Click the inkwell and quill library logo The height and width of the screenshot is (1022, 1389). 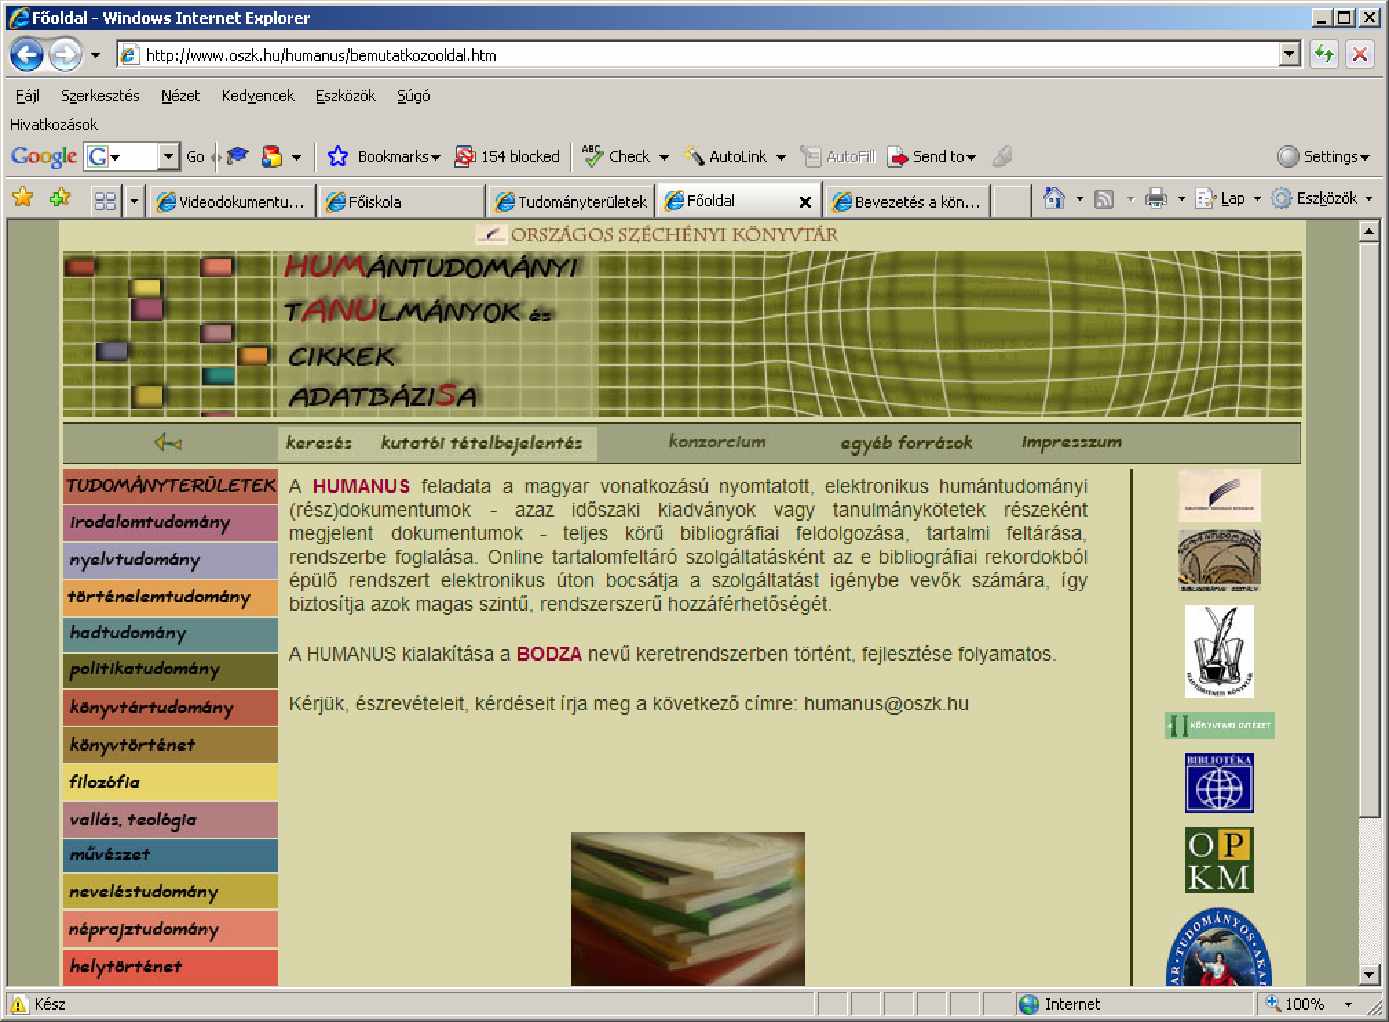1219,651
